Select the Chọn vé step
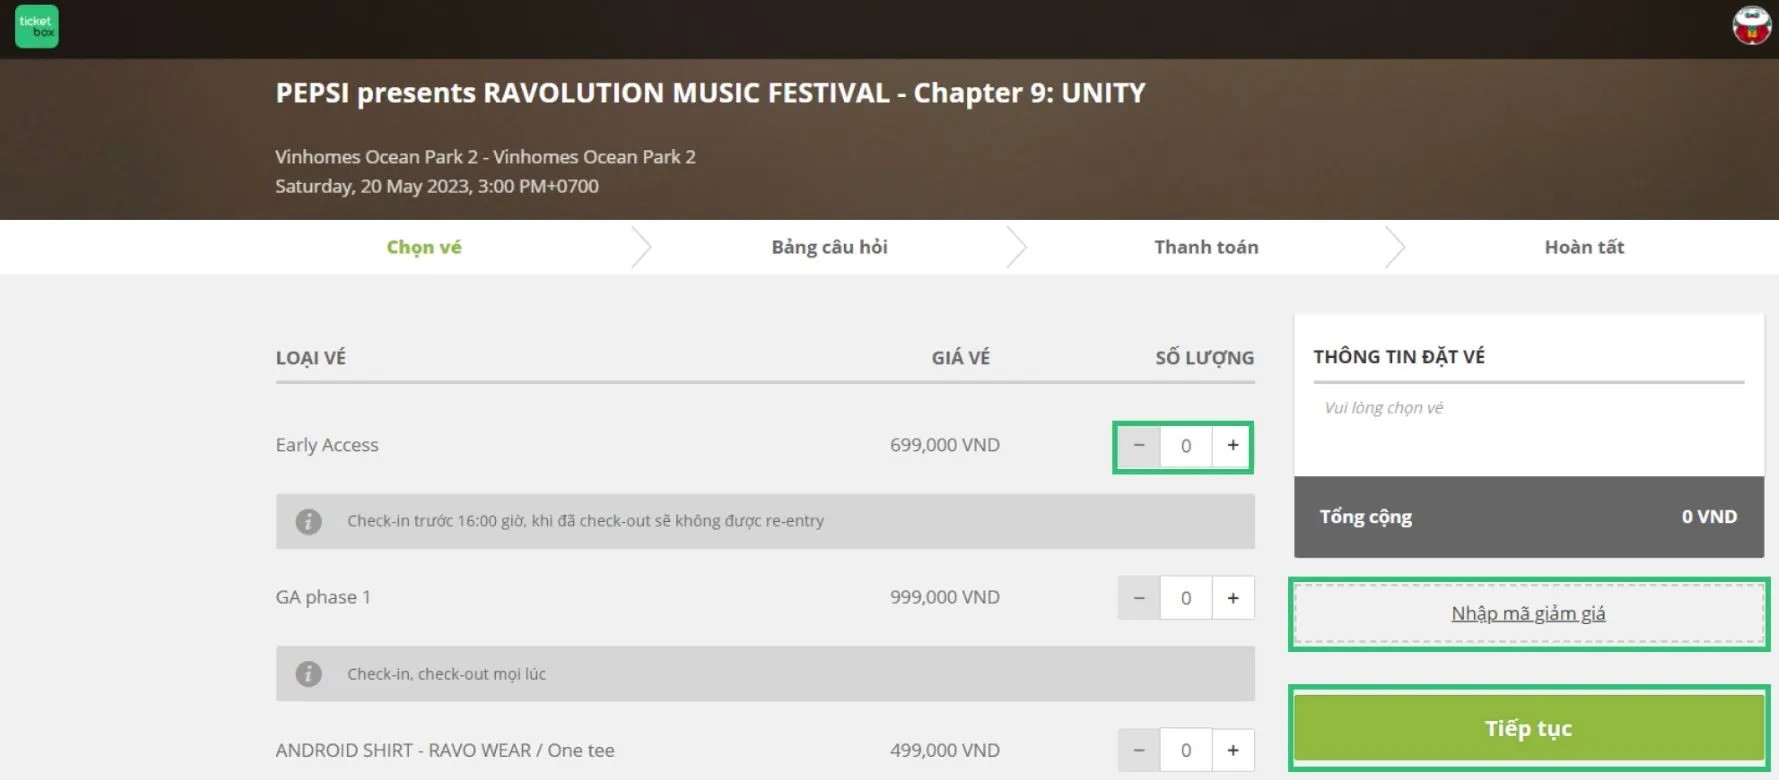The width and height of the screenshot is (1779, 780). pos(424,247)
